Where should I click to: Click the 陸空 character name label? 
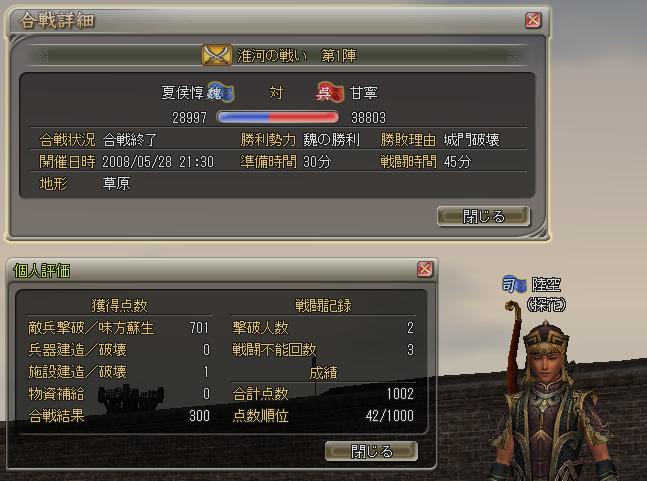click(546, 285)
